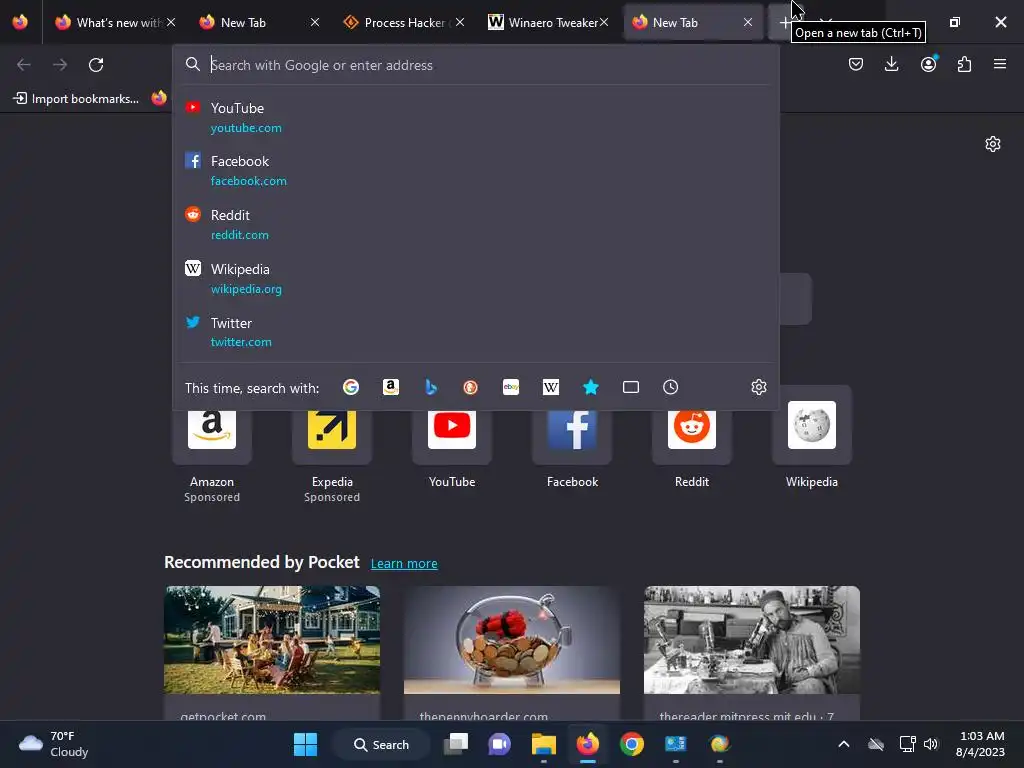Screen dimensions: 1024x768
Task: Click the taskbar Search box
Action: click(381, 744)
